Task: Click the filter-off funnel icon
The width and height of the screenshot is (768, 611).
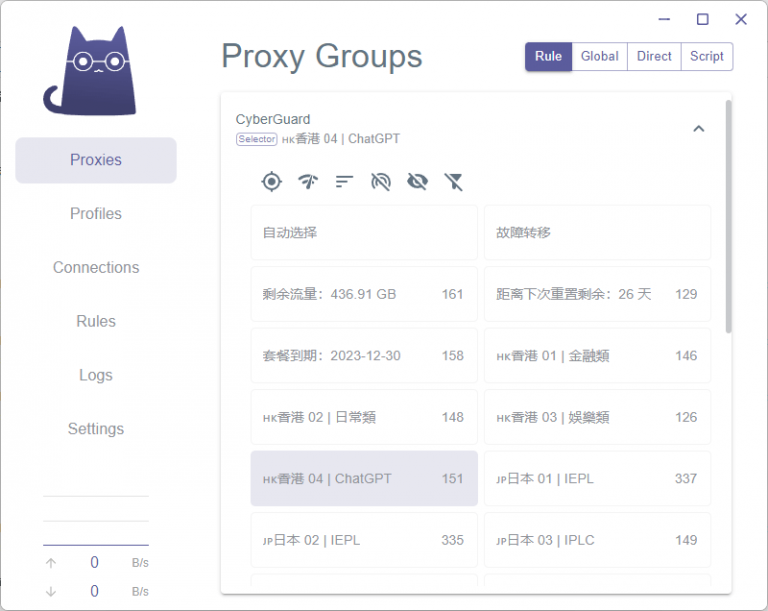Action: click(453, 181)
